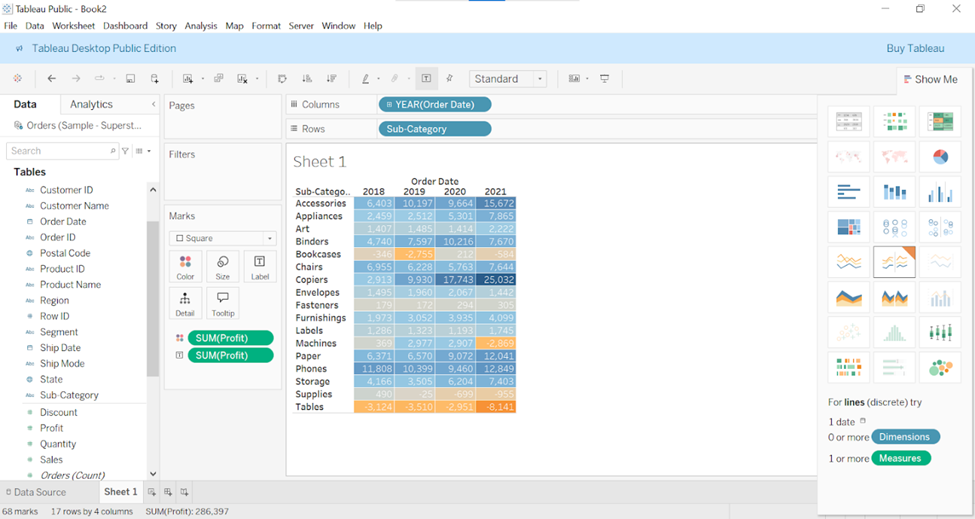
Task: Click the Show/Hide Cards toolbar icon
Action: tap(575, 78)
